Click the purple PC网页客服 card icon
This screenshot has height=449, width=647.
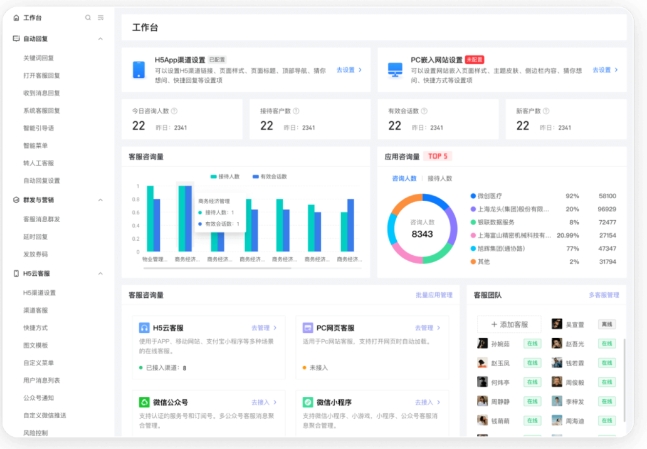[x=306, y=327]
